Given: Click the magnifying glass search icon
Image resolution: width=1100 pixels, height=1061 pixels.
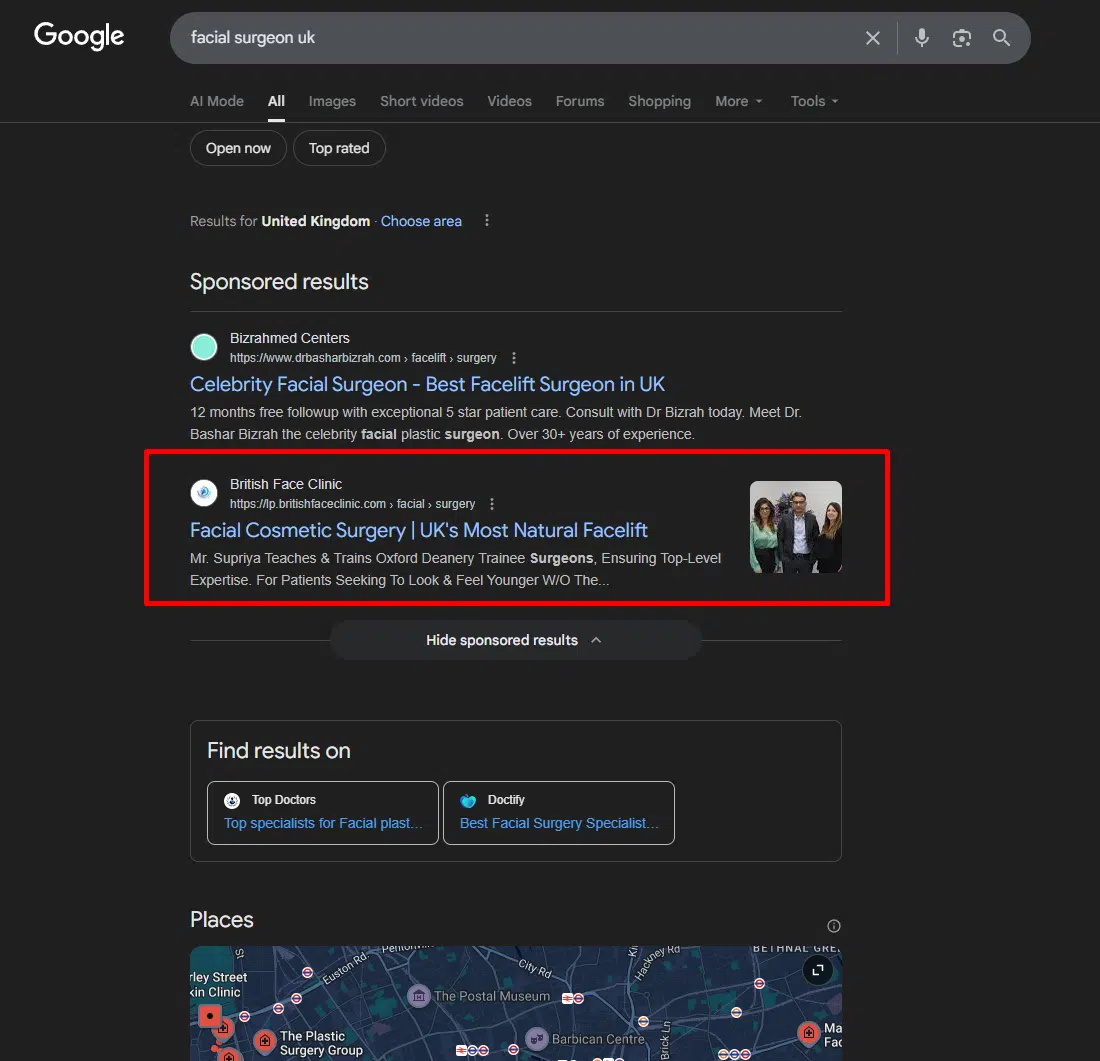Looking at the screenshot, I should tap(1001, 38).
